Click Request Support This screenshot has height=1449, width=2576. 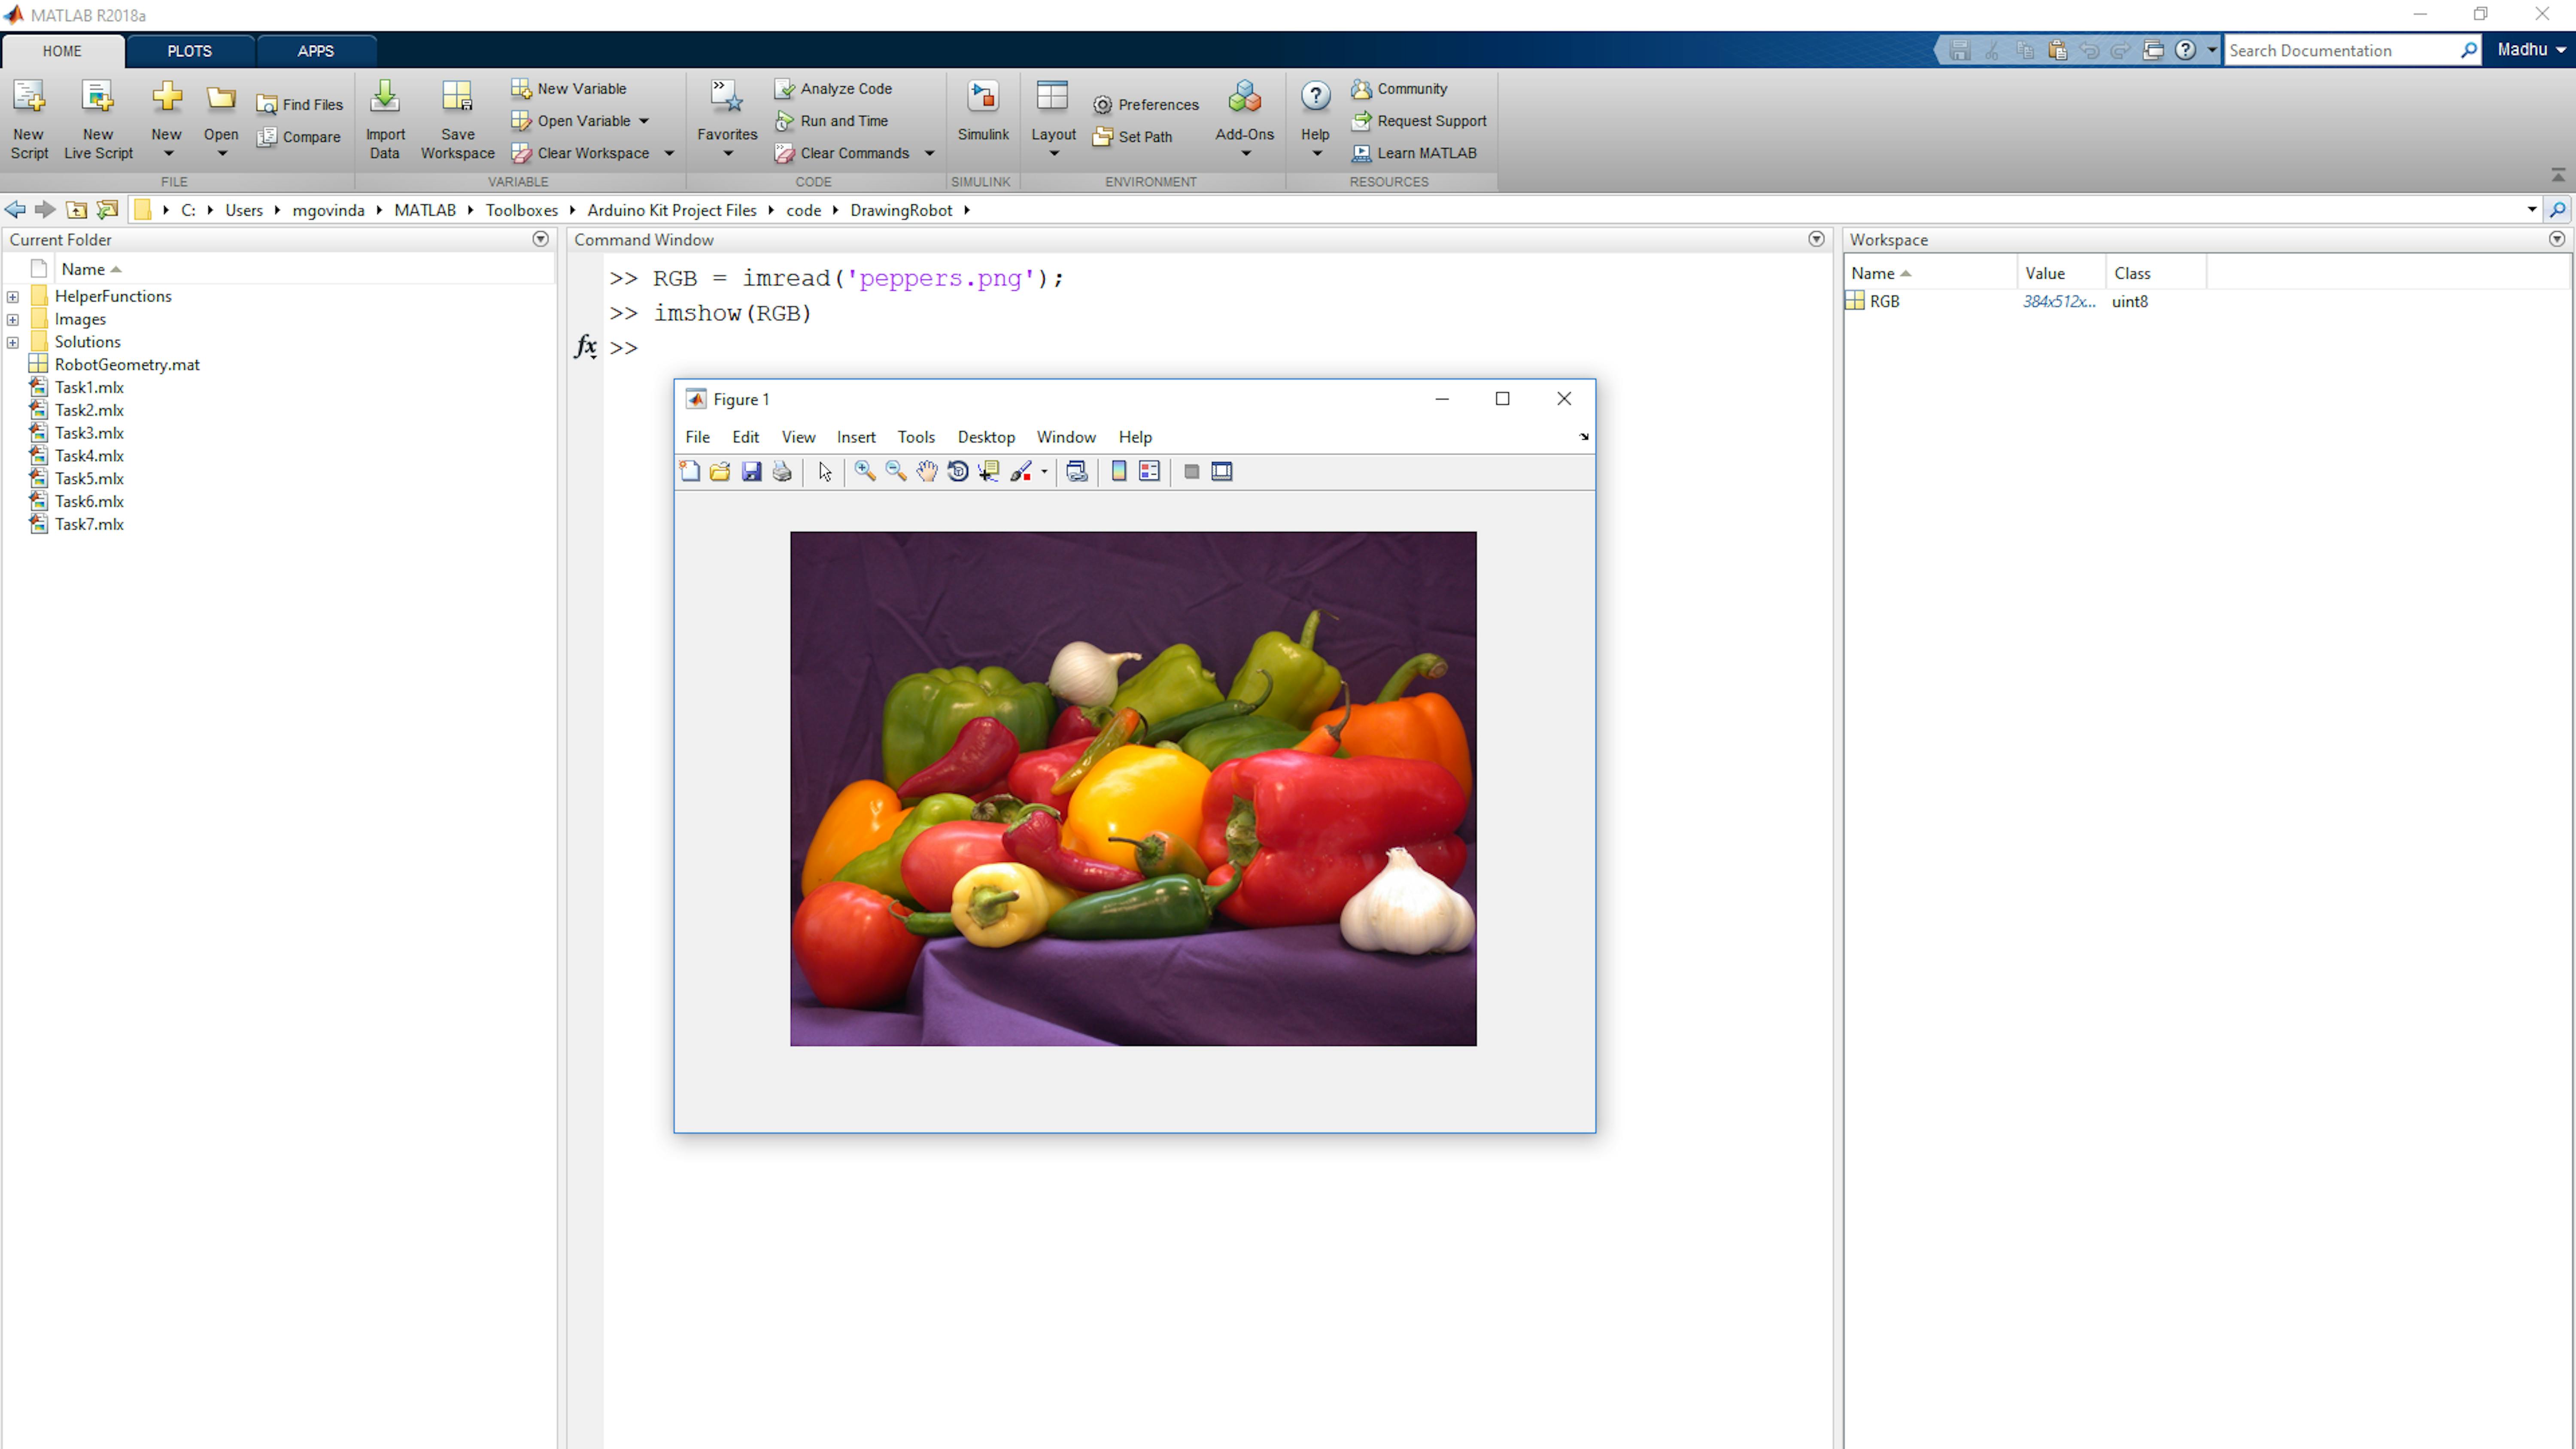point(1419,121)
